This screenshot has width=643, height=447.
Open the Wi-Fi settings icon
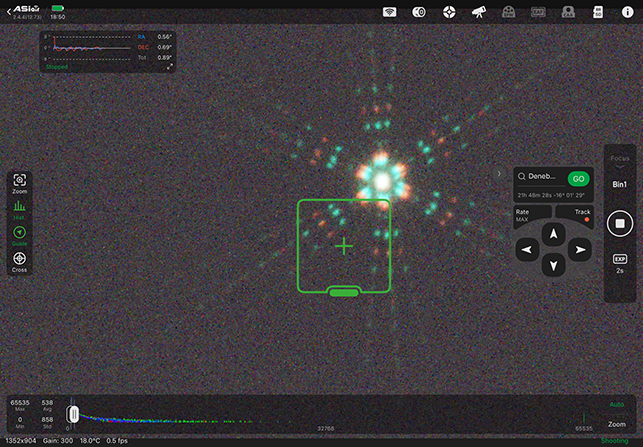tap(391, 12)
